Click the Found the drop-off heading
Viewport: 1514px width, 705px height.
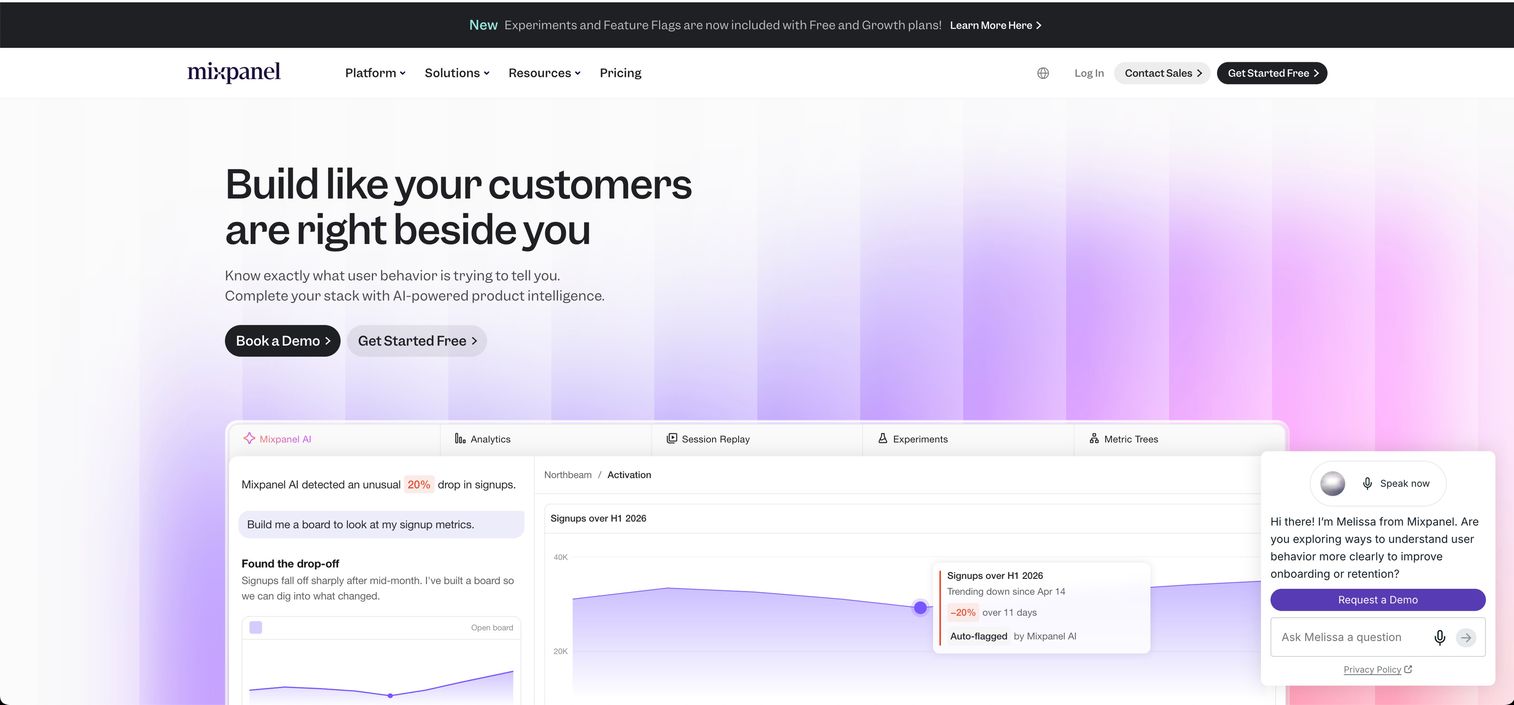tap(290, 563)
